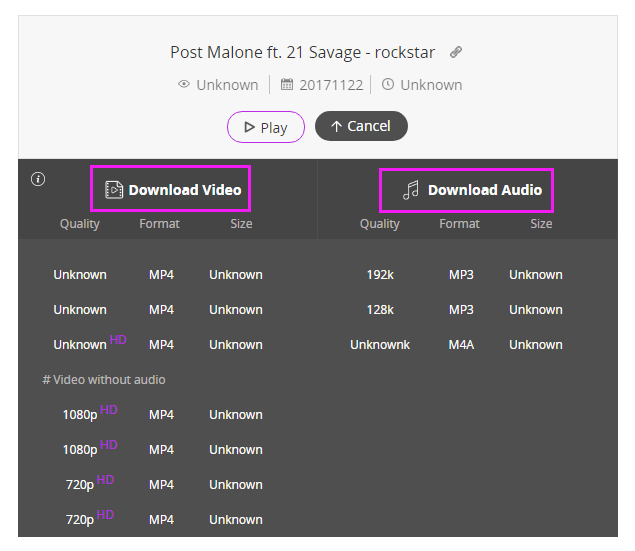Screen dimensions: 635x551
Task: Click the Unknown size in the 128k row
Action: [536, 310]
